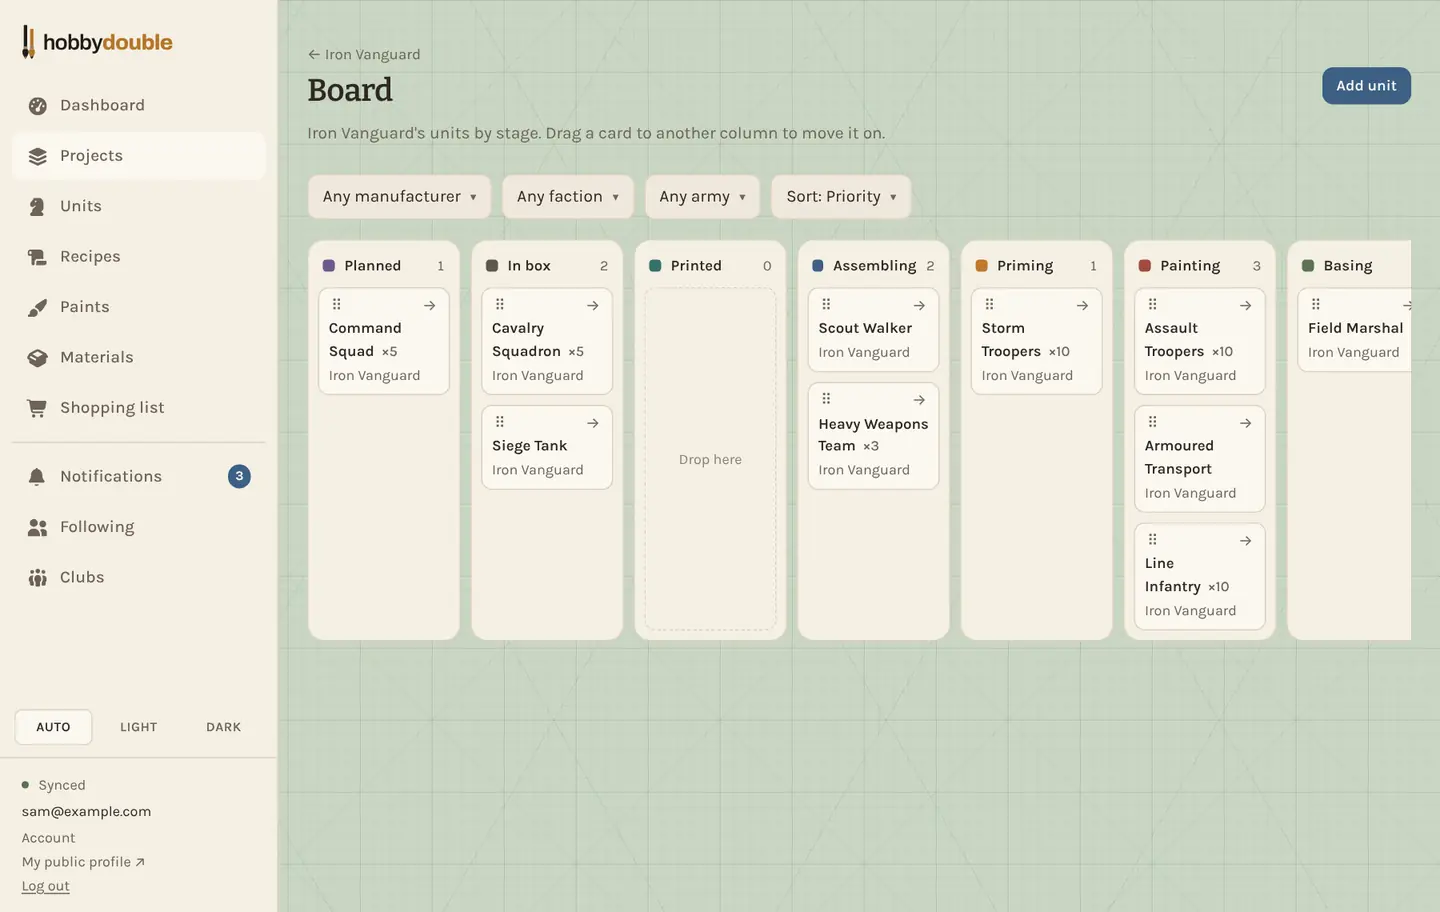Screen dimensions: 1440x912
Task: Click the Heavy Weapons Team arrow icon
Action: click(x=919, y=400)
